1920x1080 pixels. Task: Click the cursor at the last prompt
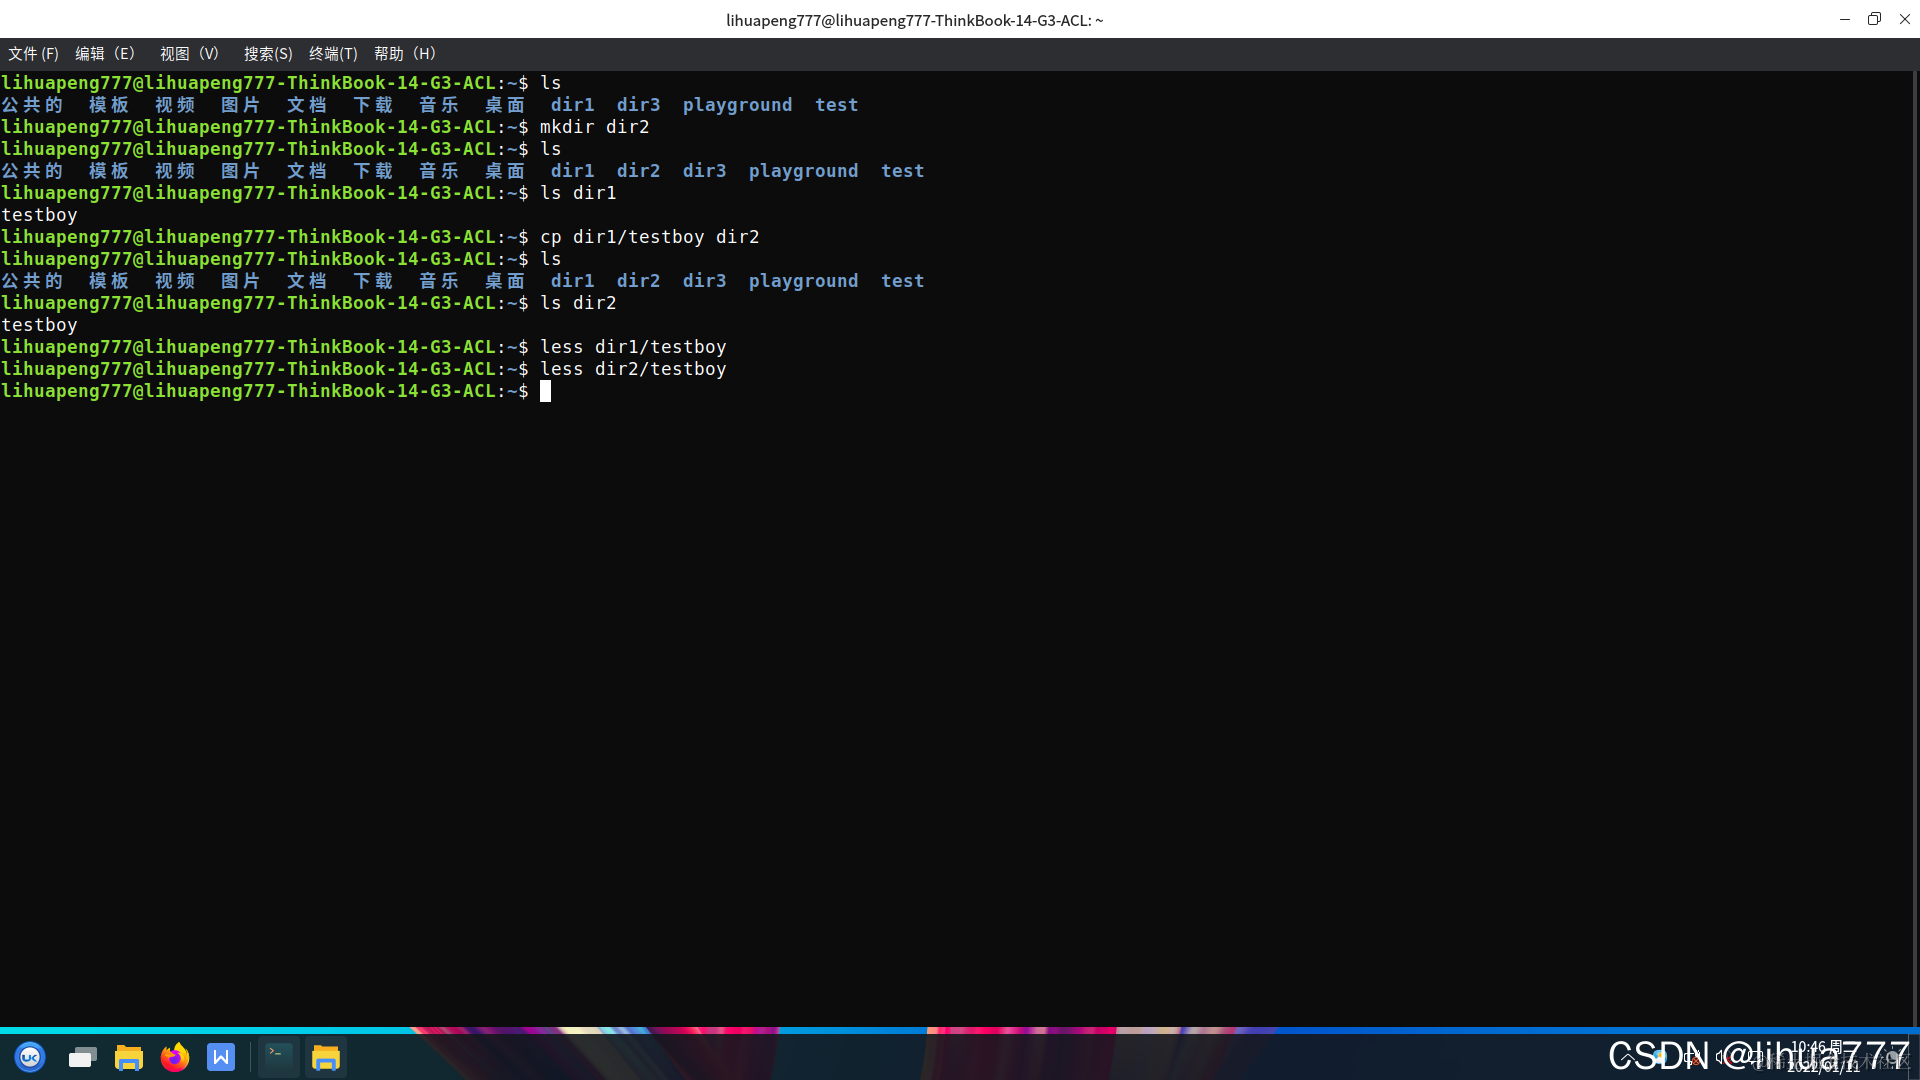coord(546,391)
